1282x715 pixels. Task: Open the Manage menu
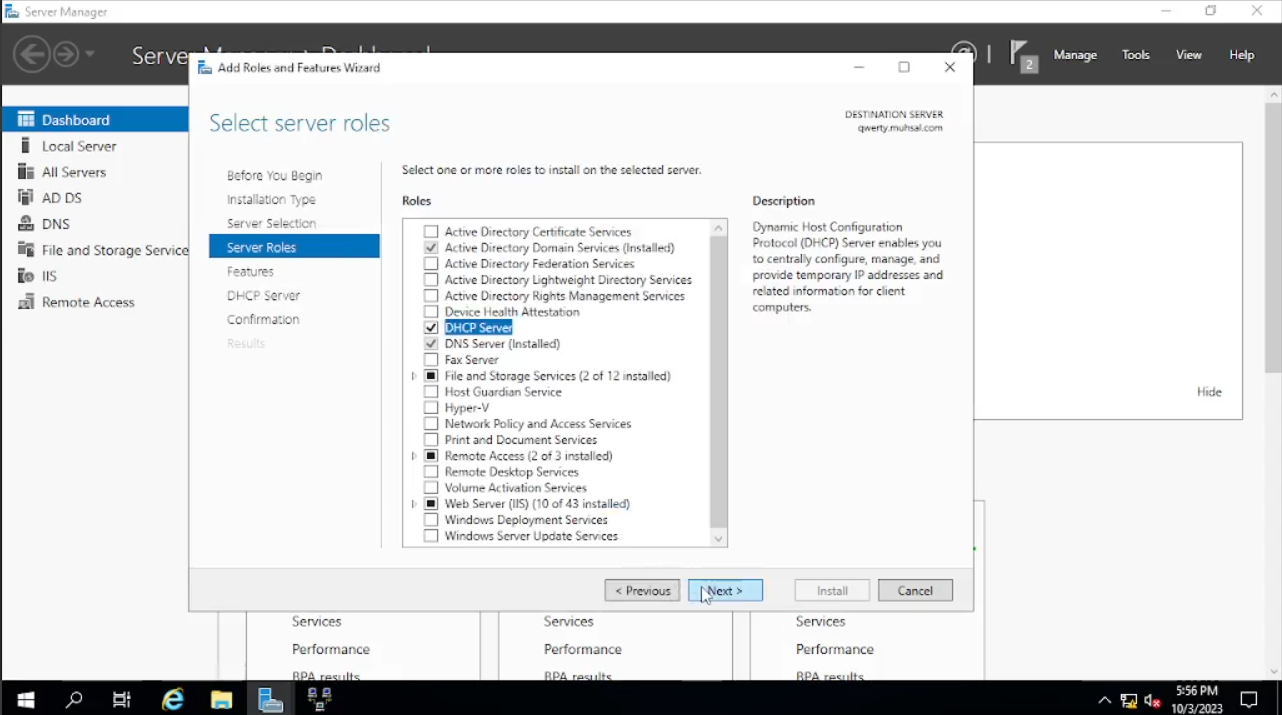1075,55
